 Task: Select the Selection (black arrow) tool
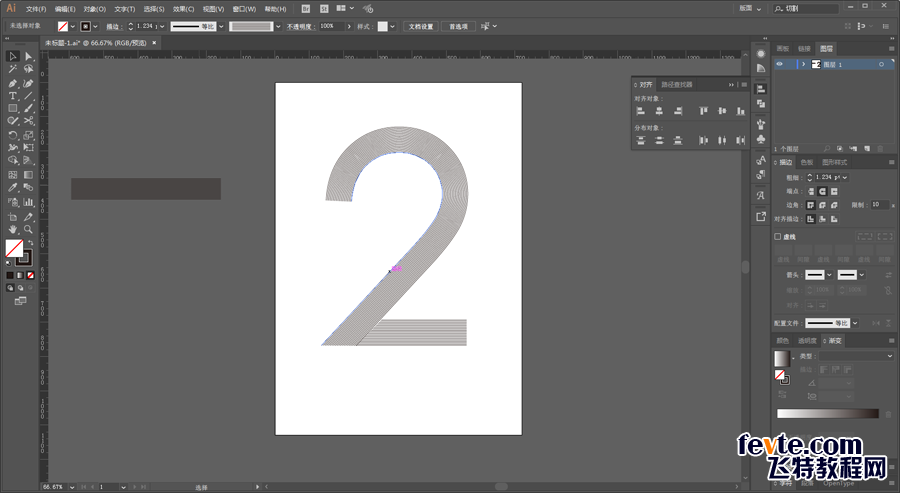[13, 56]
